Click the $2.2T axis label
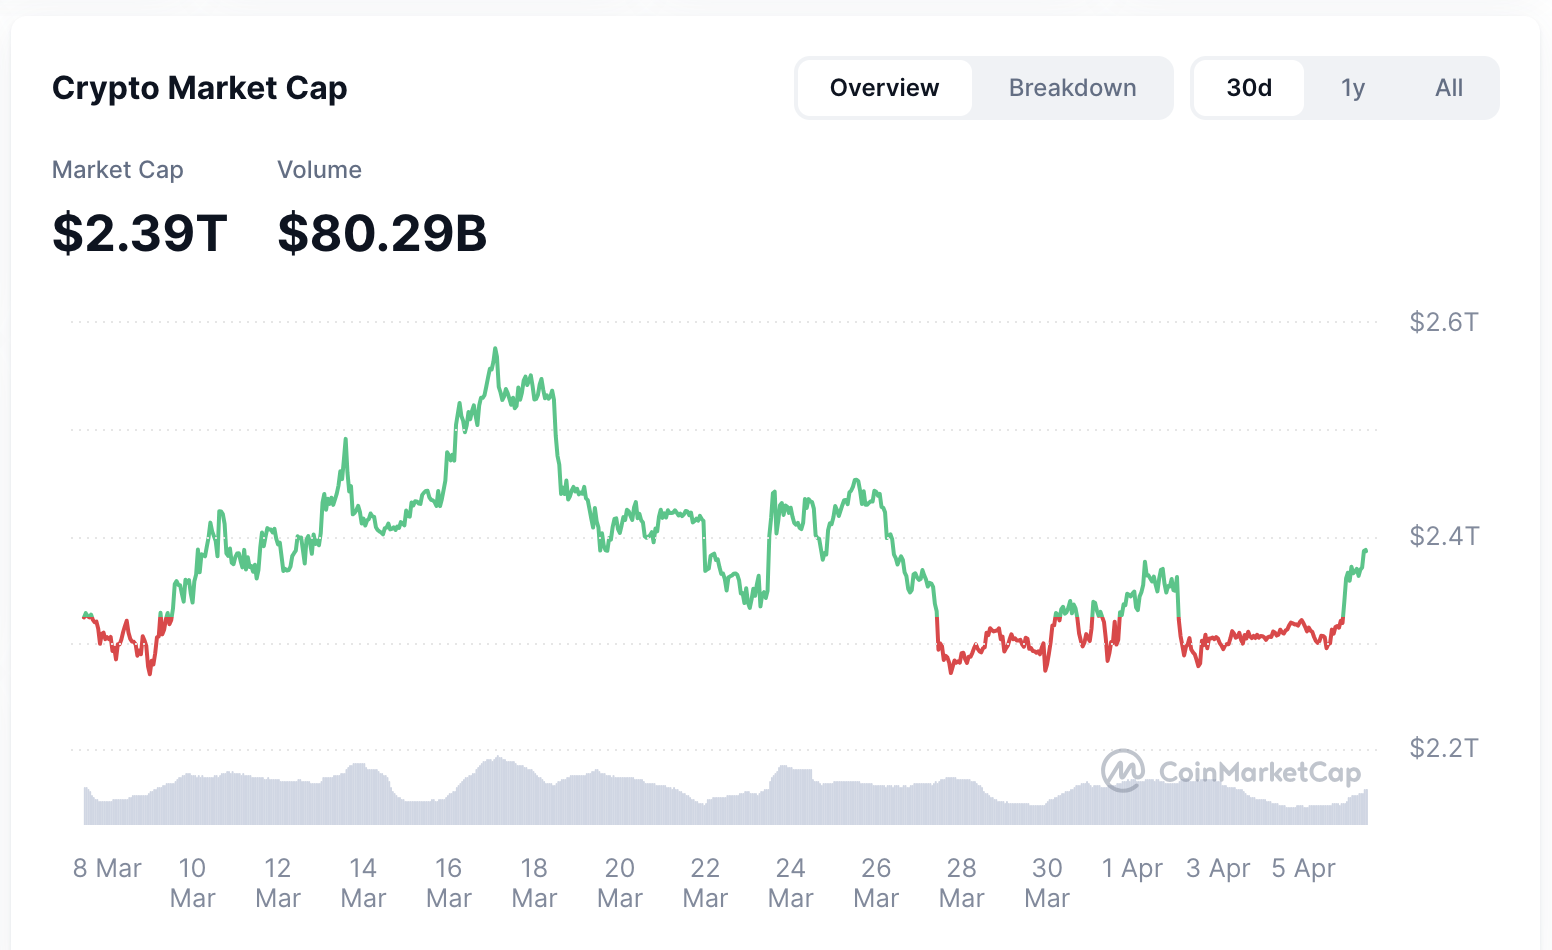The image size is (1552, 950). (x=1443, y=747)
